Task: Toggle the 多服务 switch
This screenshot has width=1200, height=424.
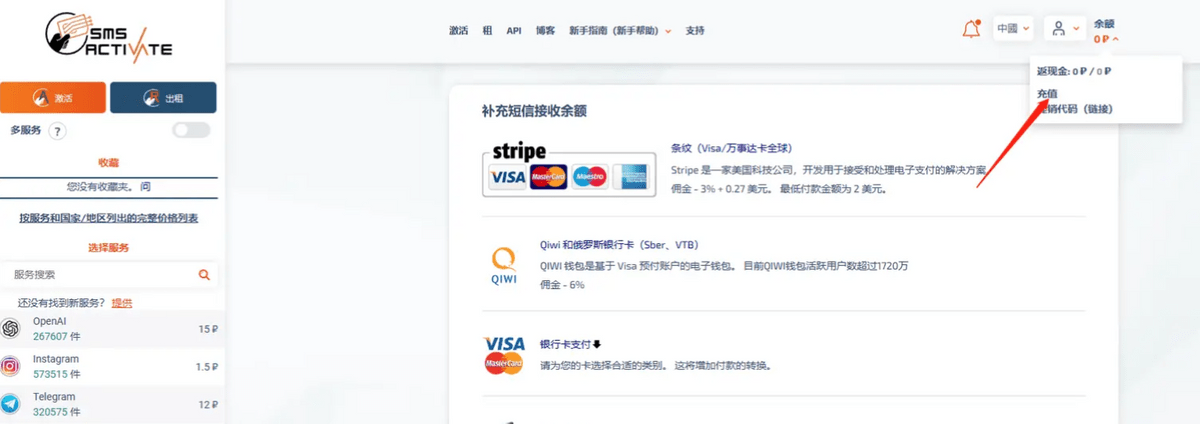Action: (191, 130)
